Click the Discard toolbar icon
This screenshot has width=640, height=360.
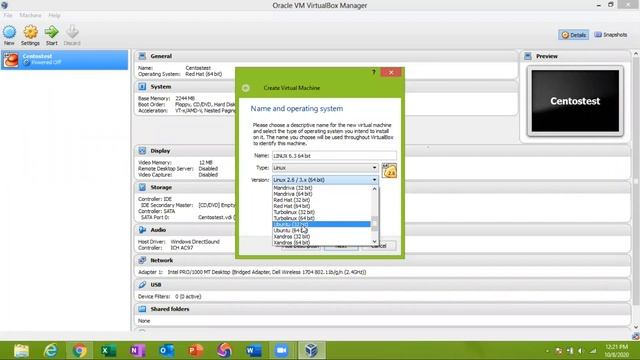tap(72, 32)
